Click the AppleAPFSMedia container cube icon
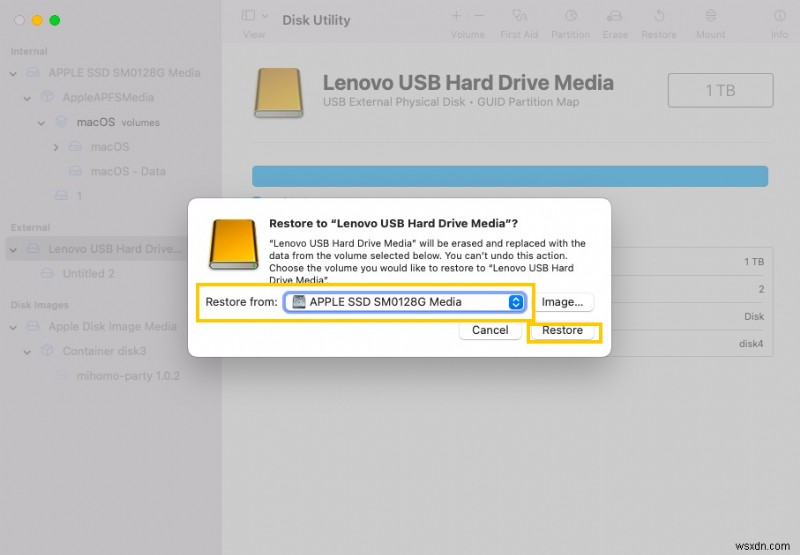 (x=47, y=97)
